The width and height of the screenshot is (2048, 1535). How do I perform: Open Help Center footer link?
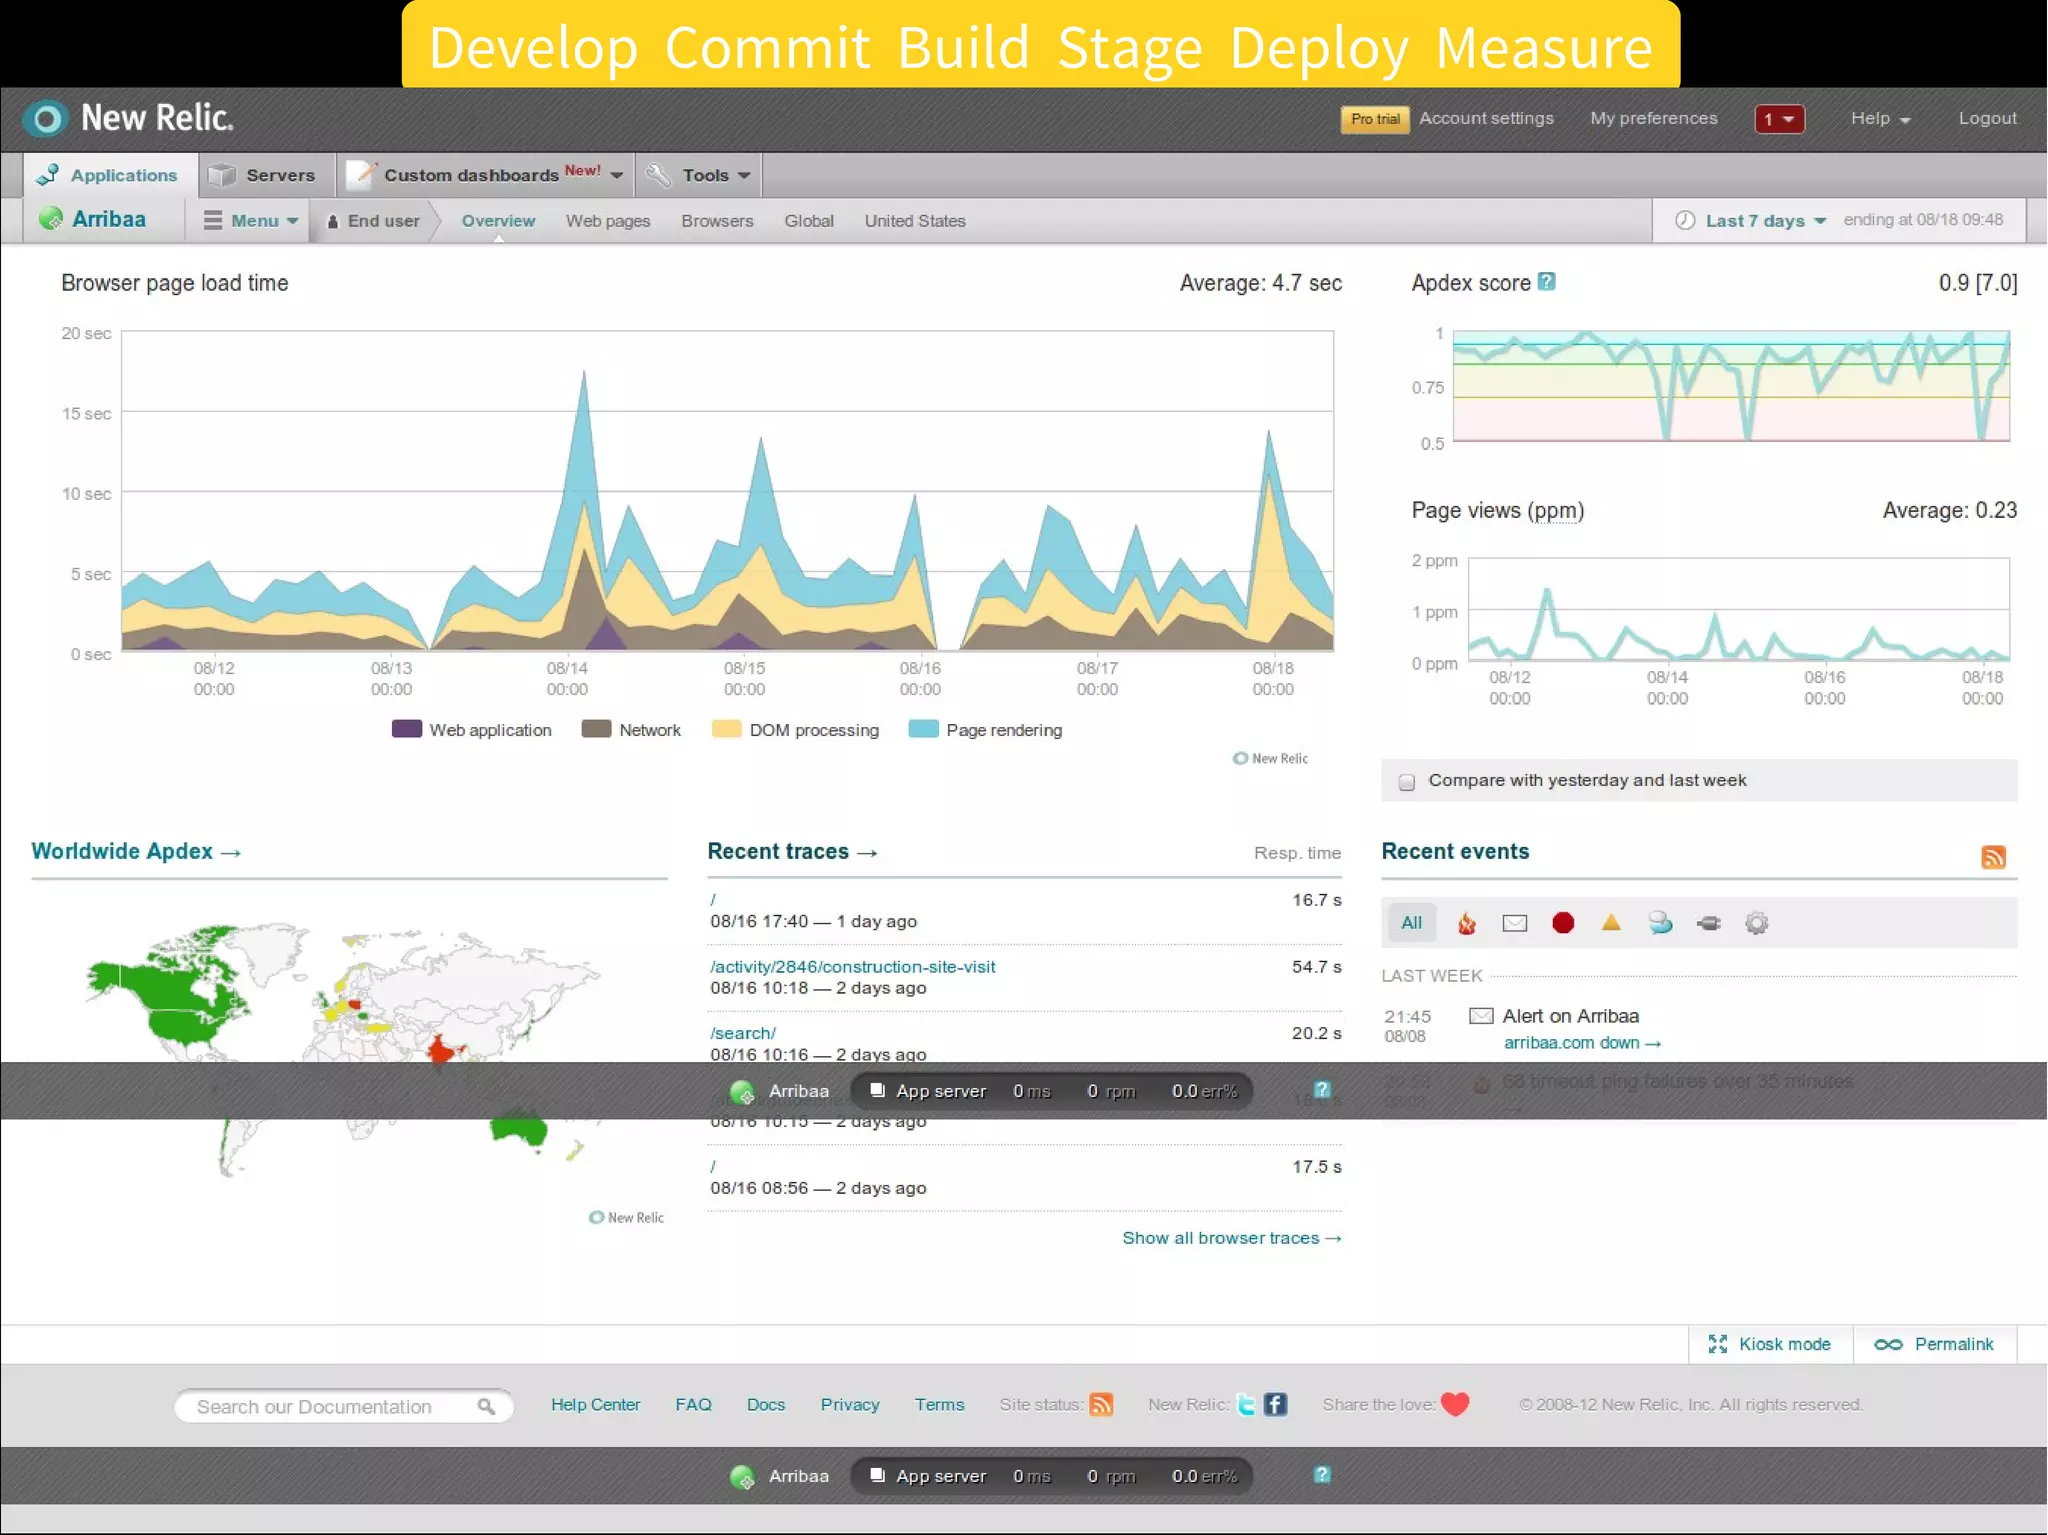point(595,1404)
